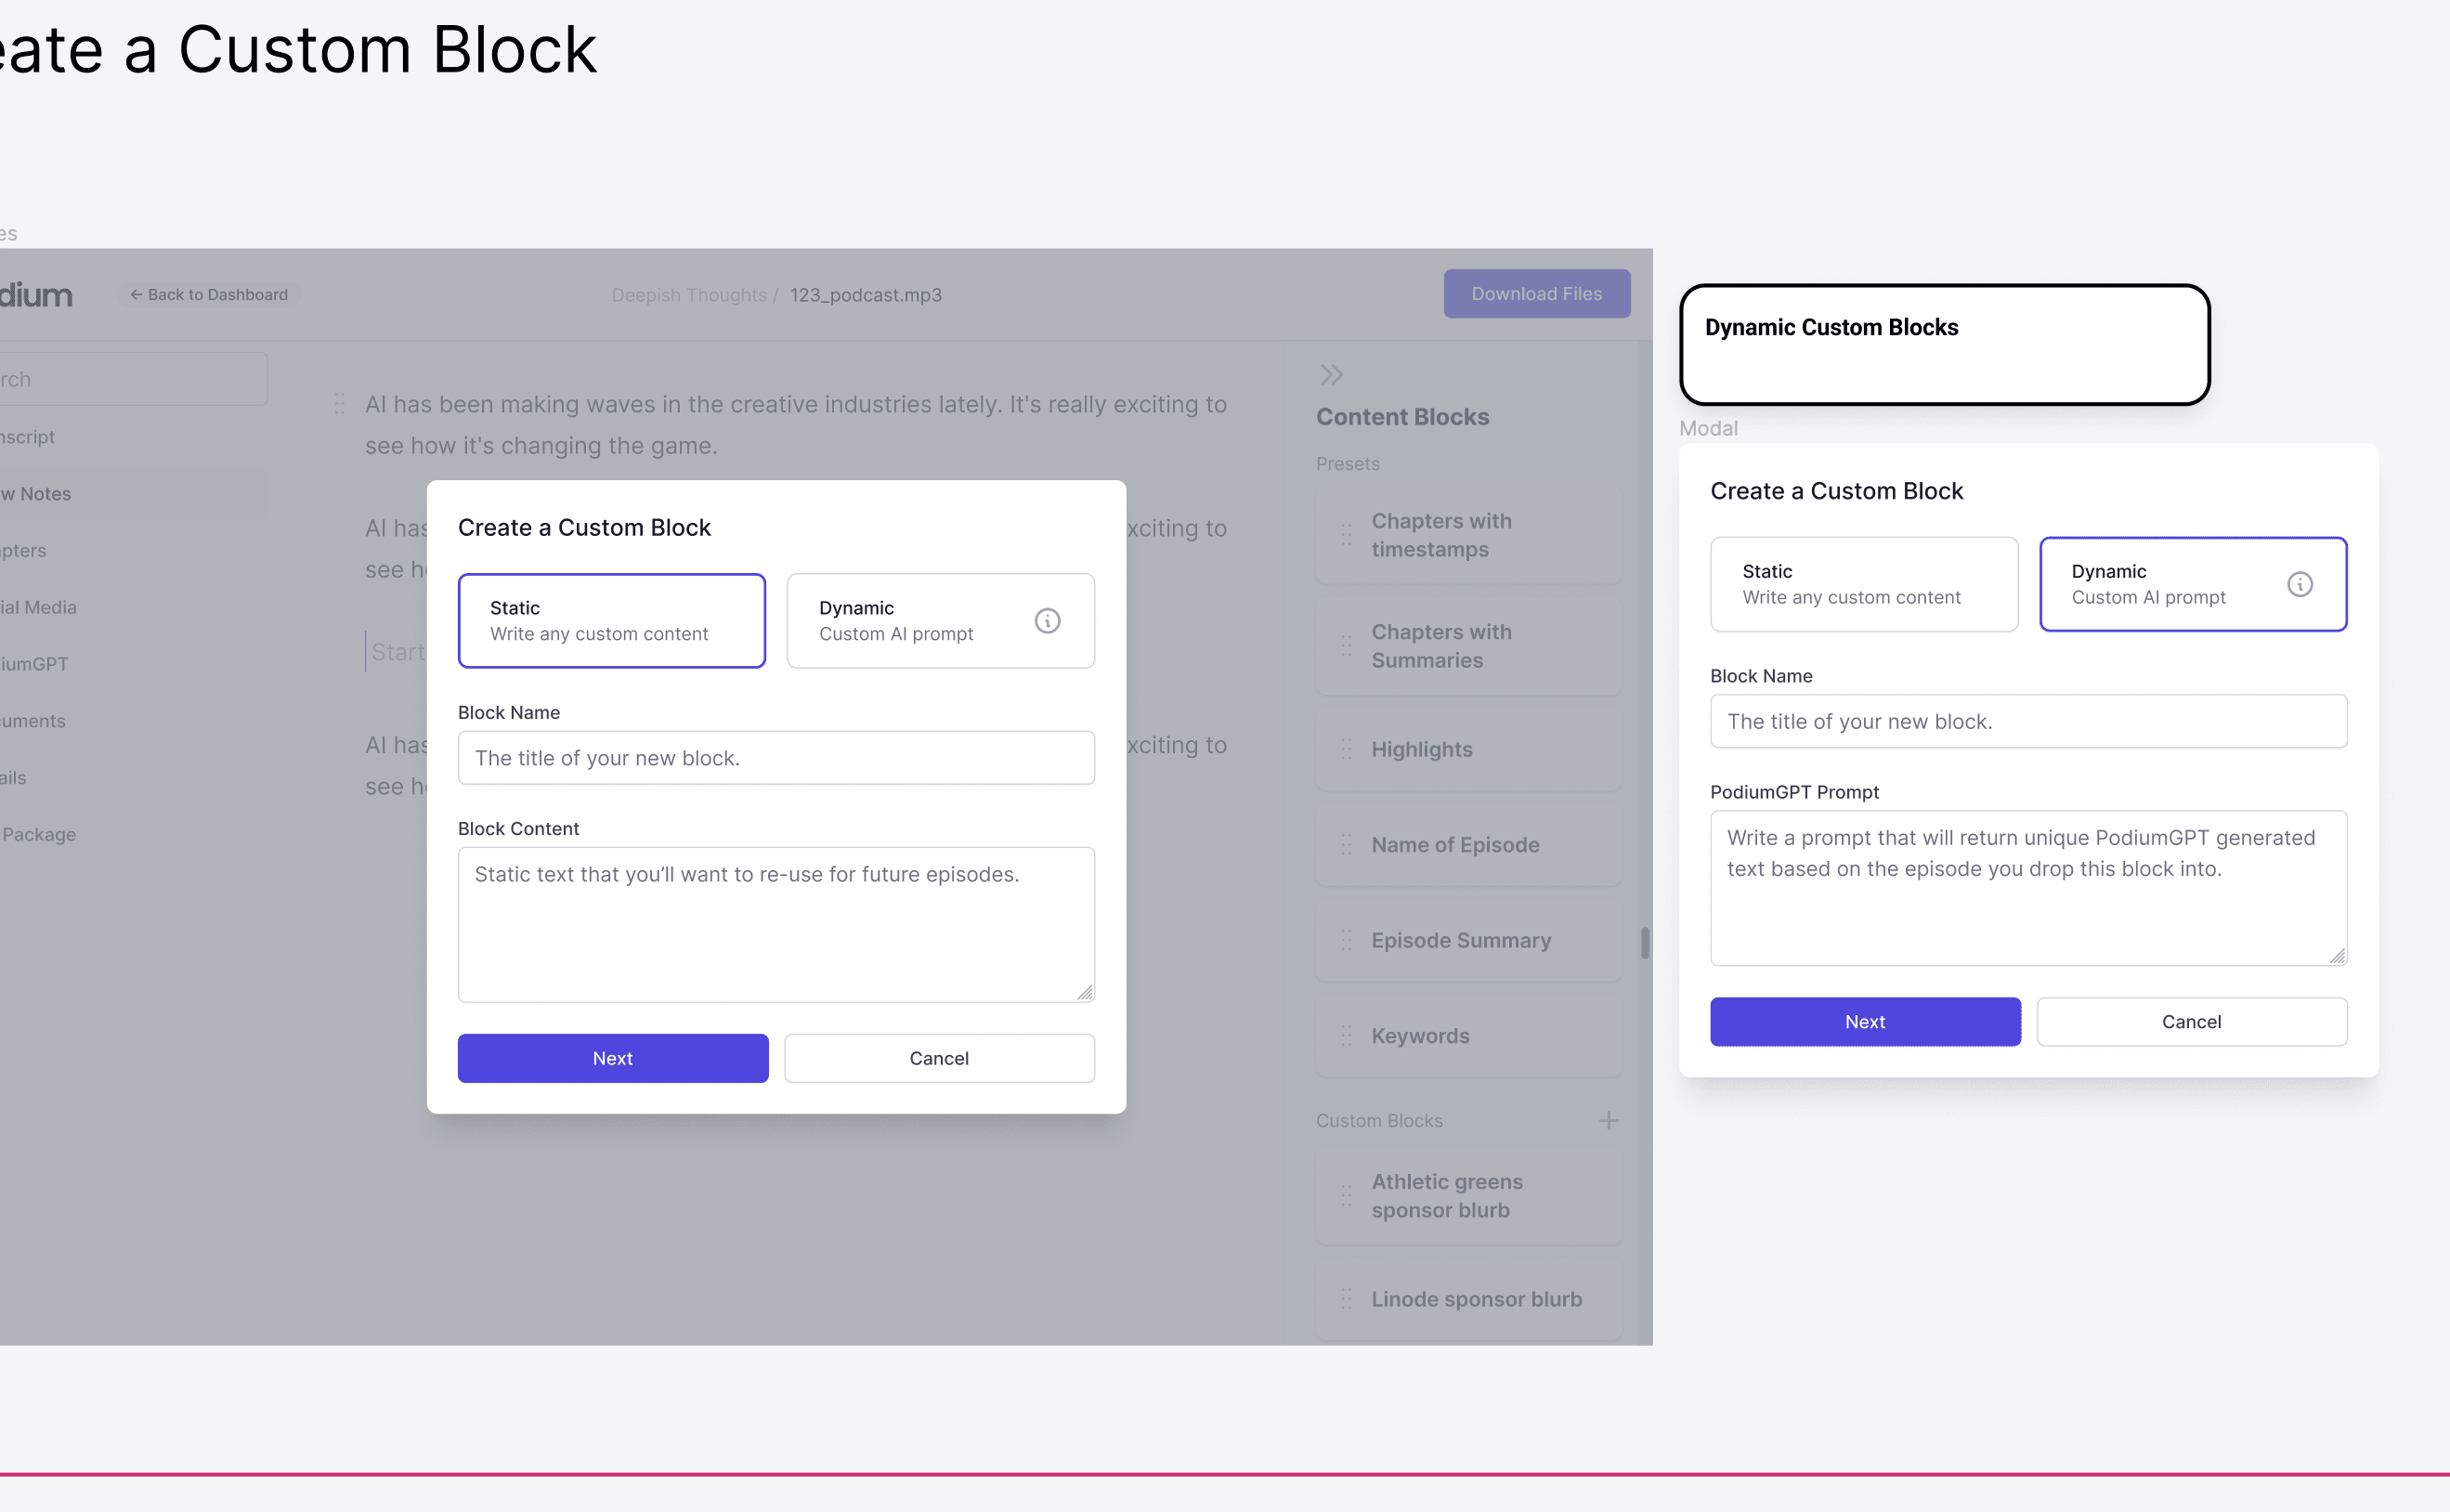Viewport: 2450px width, 1512px height.
Task: Cancel the right-side Create Custom Block modal
Action: pos(2191,1022)
